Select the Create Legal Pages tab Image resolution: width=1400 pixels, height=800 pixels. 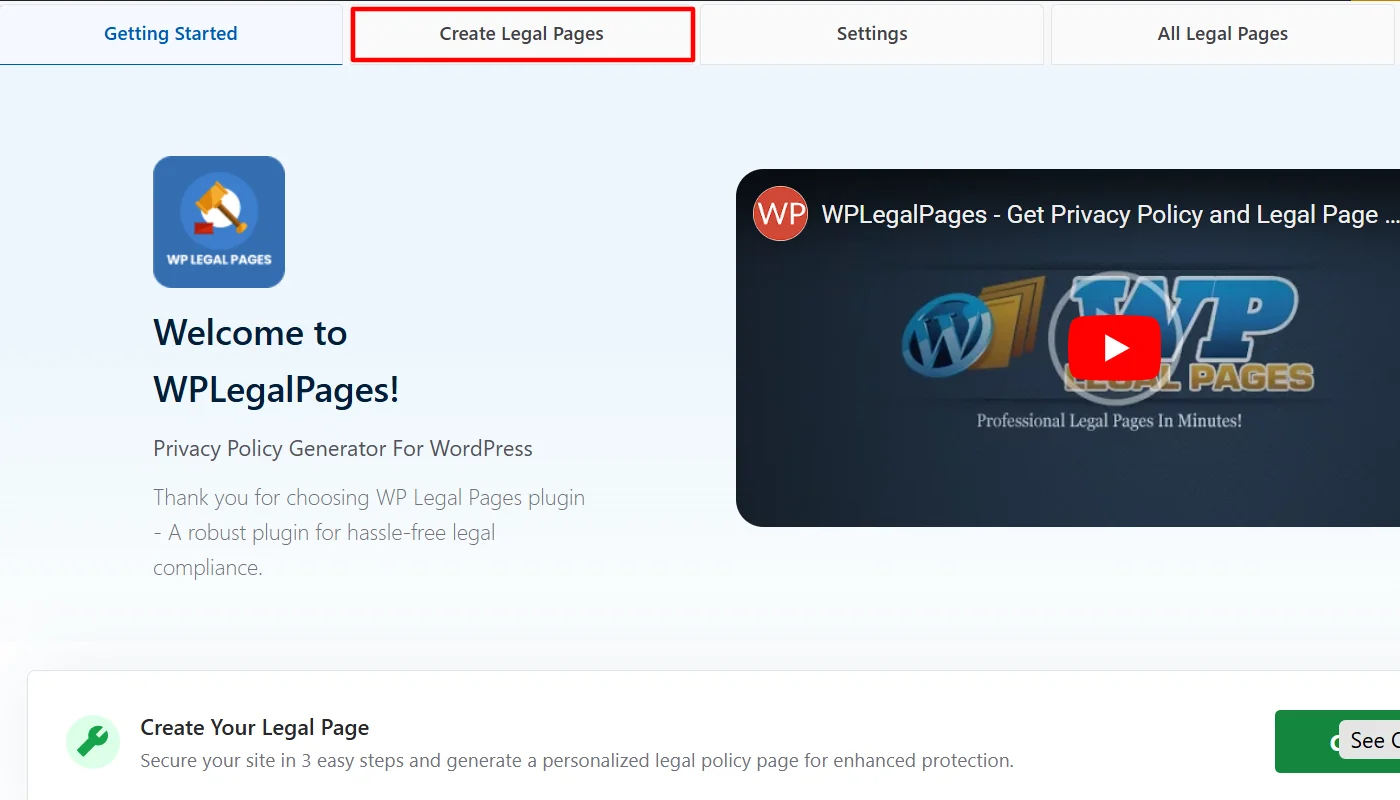click(x=521, y=33)
